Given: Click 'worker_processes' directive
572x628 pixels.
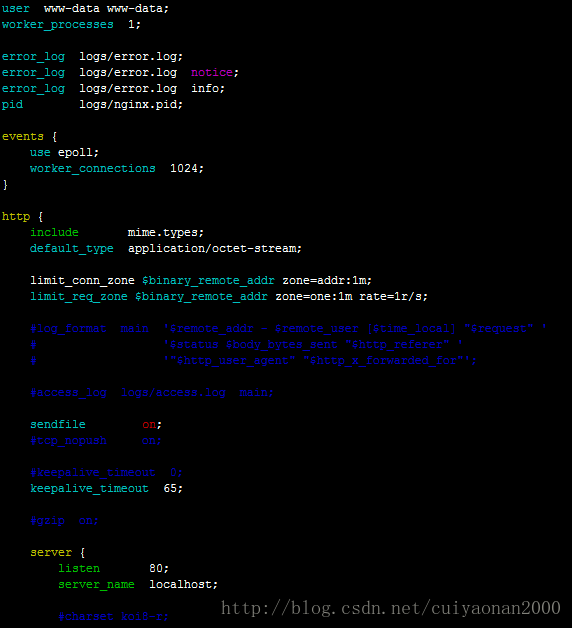Looking at the screenshot, I should click(x=58, y=24).
